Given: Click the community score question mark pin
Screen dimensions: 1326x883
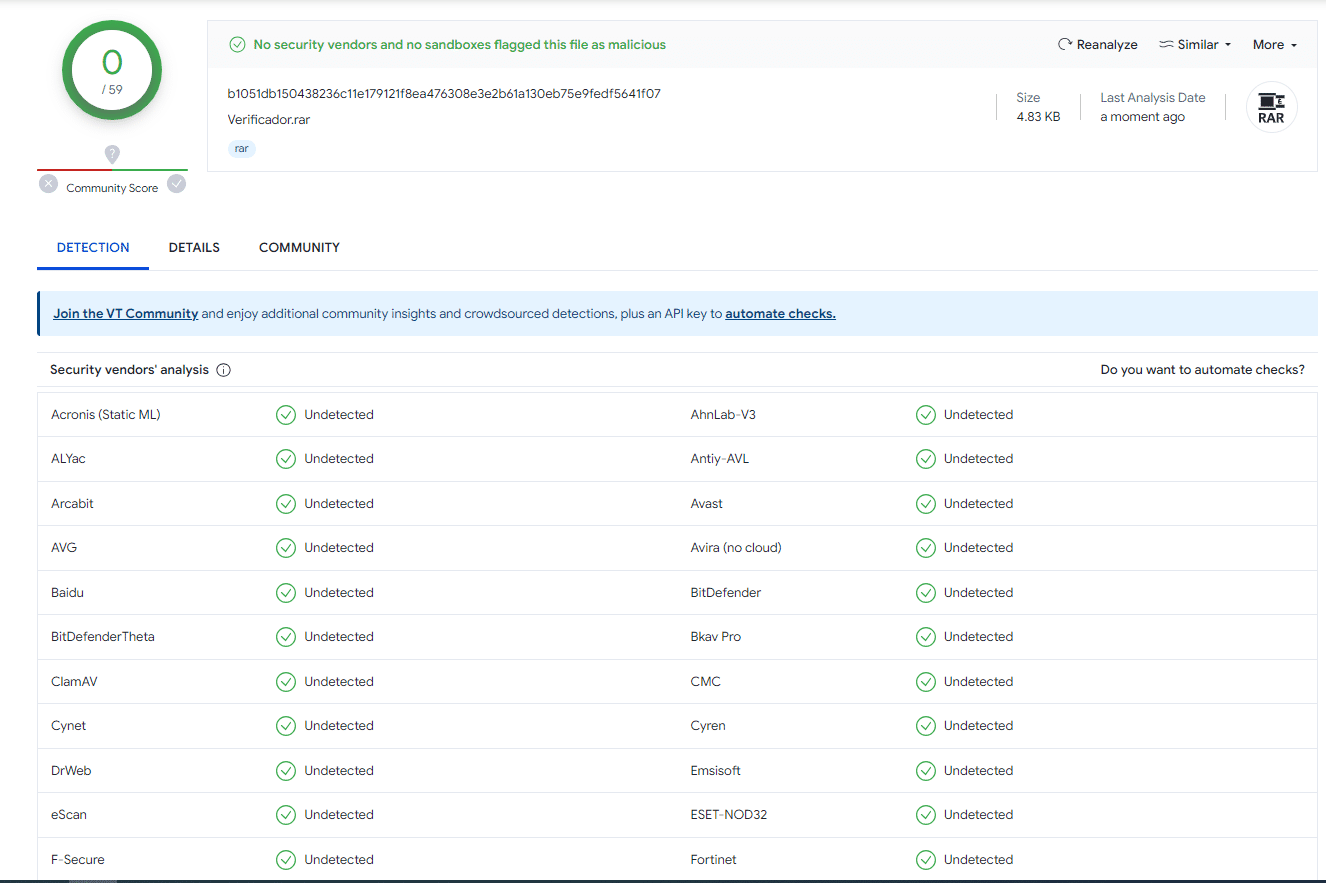Looking at the screenshot, I should point(112,154).
